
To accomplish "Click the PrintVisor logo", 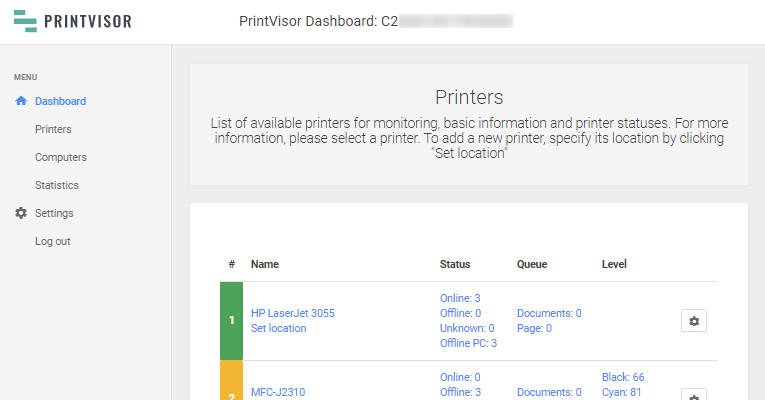I will tap(72, 21).
